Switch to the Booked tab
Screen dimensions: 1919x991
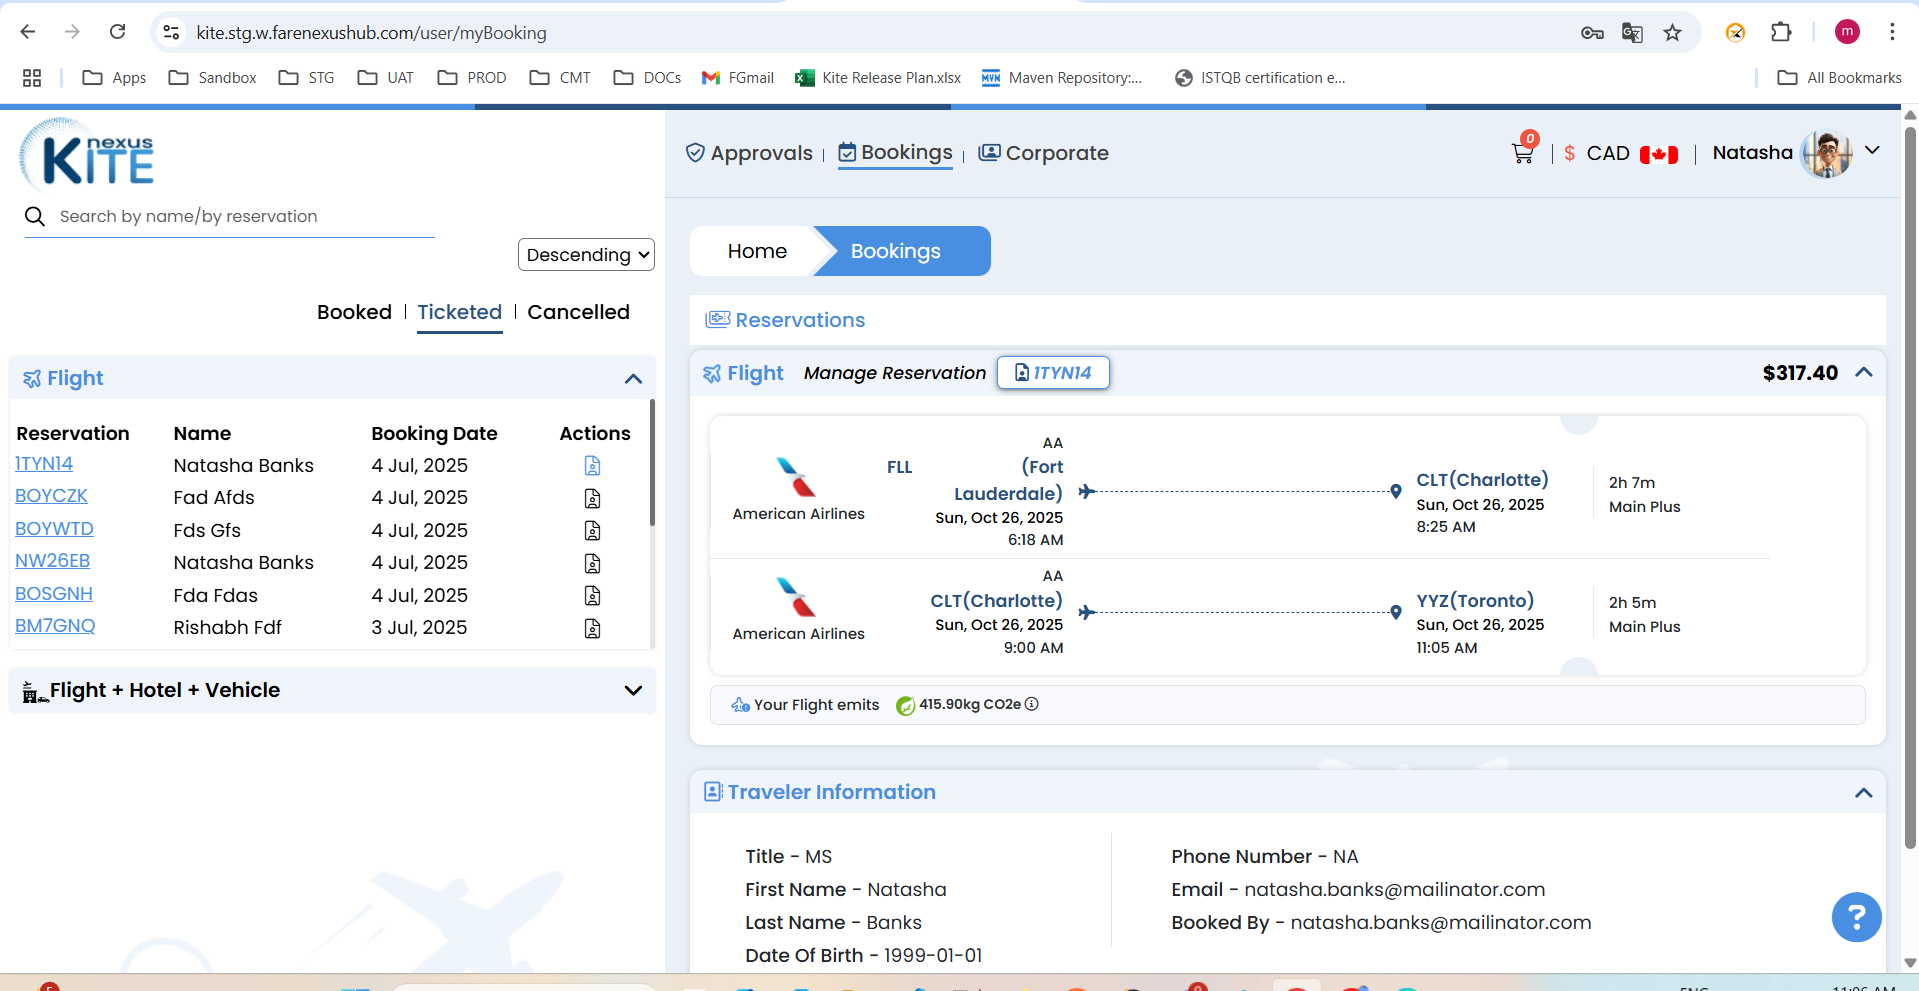pyautogui.click(x=354, y=312)
